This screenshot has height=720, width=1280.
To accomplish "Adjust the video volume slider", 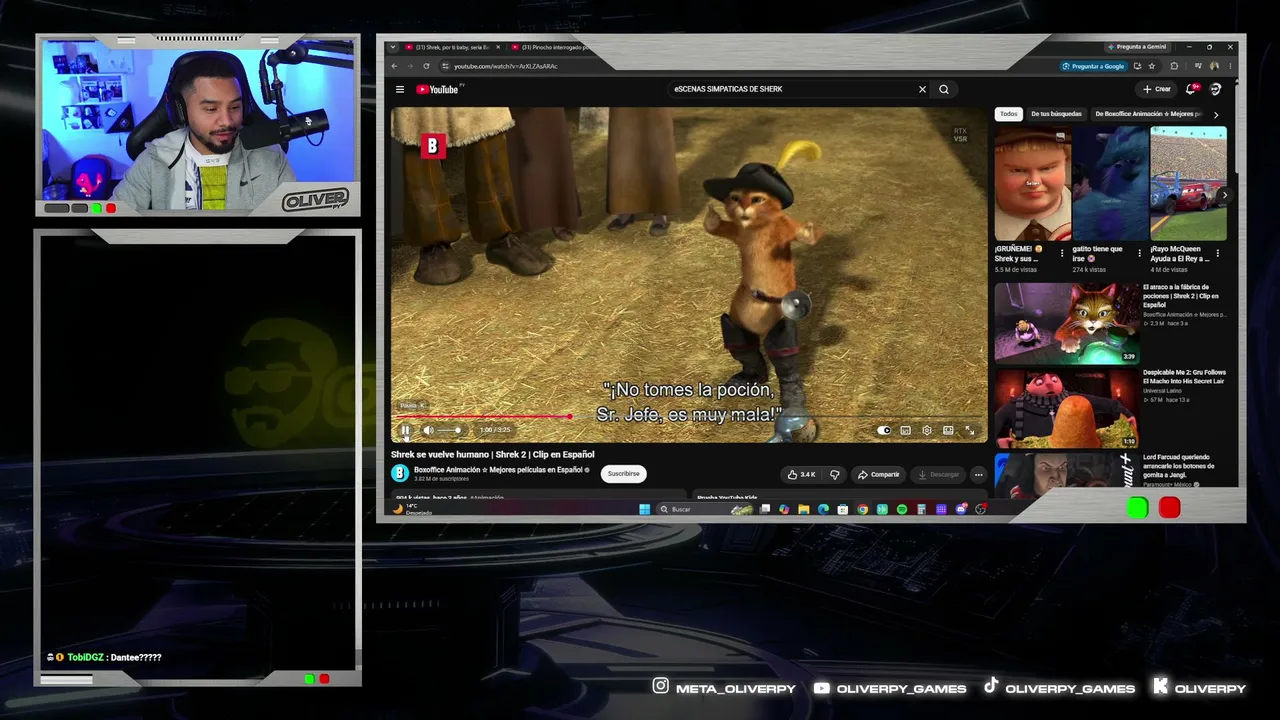I will pyautogui.click(x=449, y=430).
